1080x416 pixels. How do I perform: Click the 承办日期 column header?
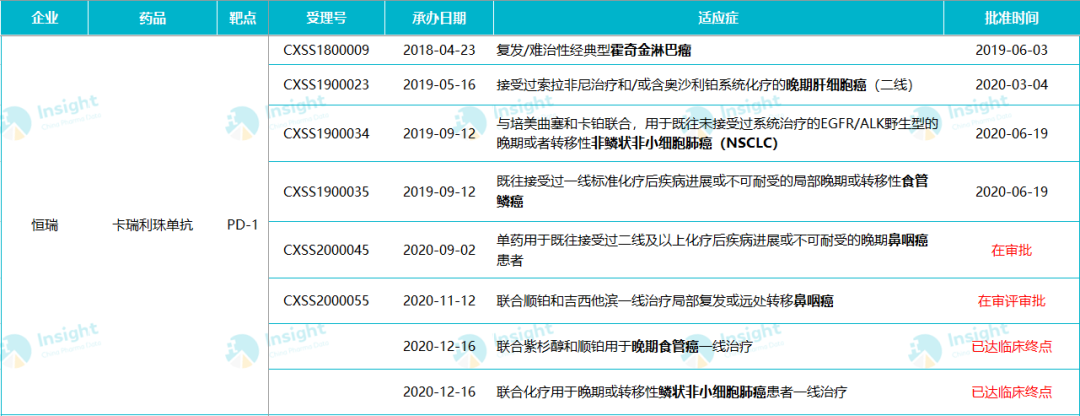(439, 18)
